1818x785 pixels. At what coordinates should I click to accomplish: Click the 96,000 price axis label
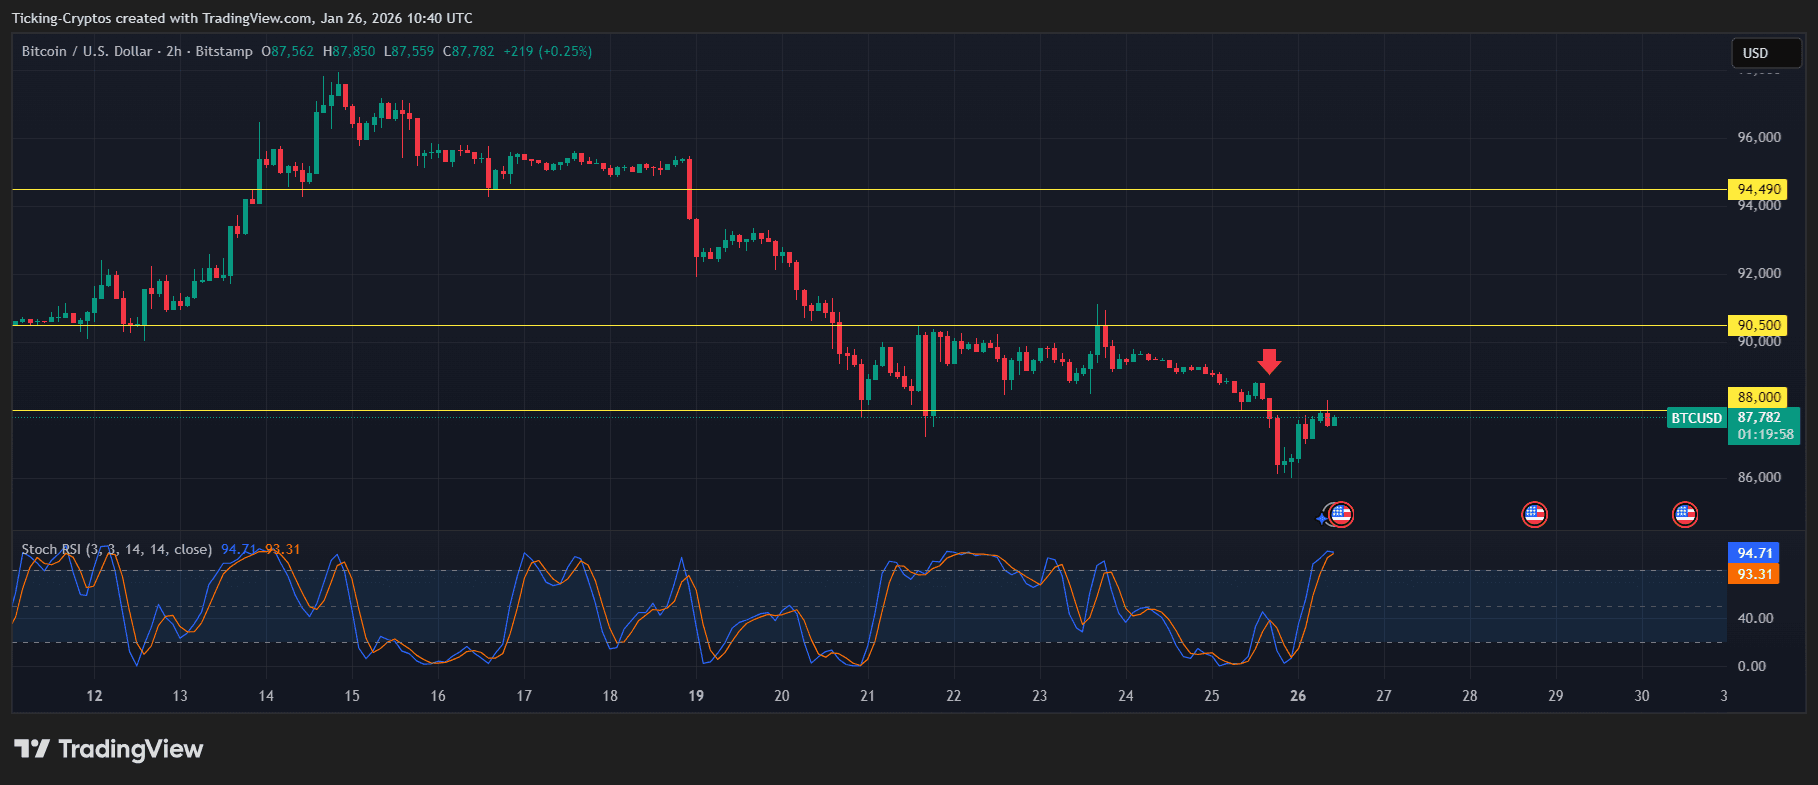coord(1759,137)
